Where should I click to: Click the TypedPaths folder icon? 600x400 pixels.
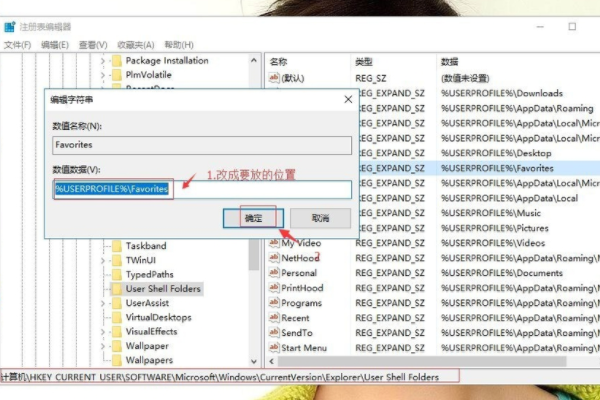pos(117,274)
